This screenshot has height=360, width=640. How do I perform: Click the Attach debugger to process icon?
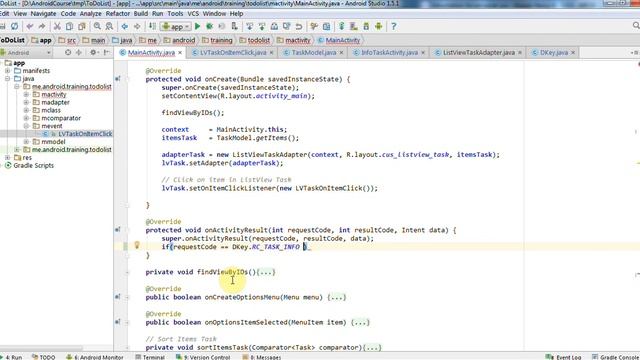(235, 27)
